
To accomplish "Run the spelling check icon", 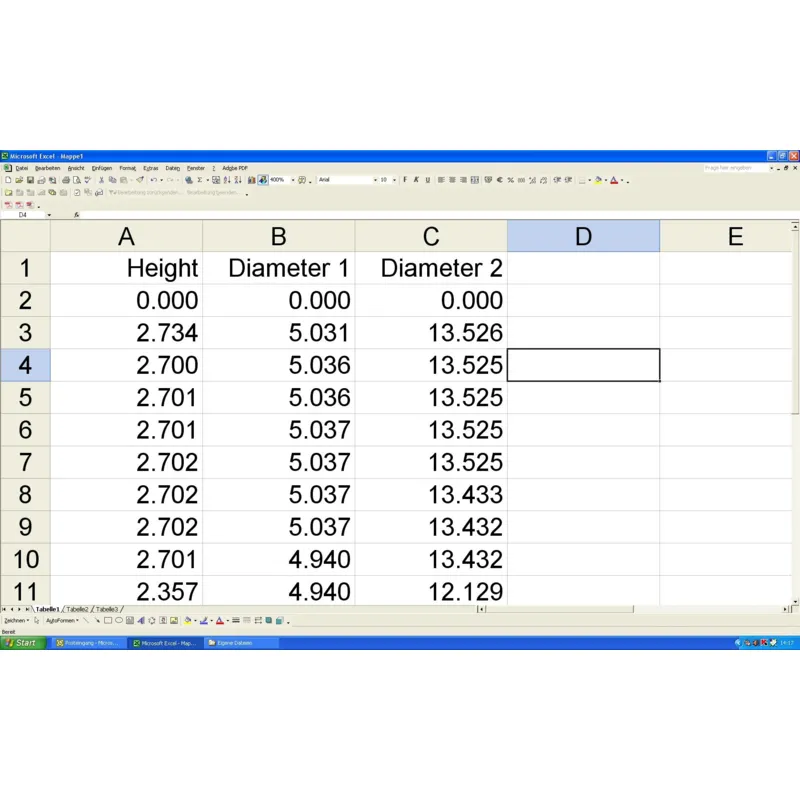I will [88, 180].
